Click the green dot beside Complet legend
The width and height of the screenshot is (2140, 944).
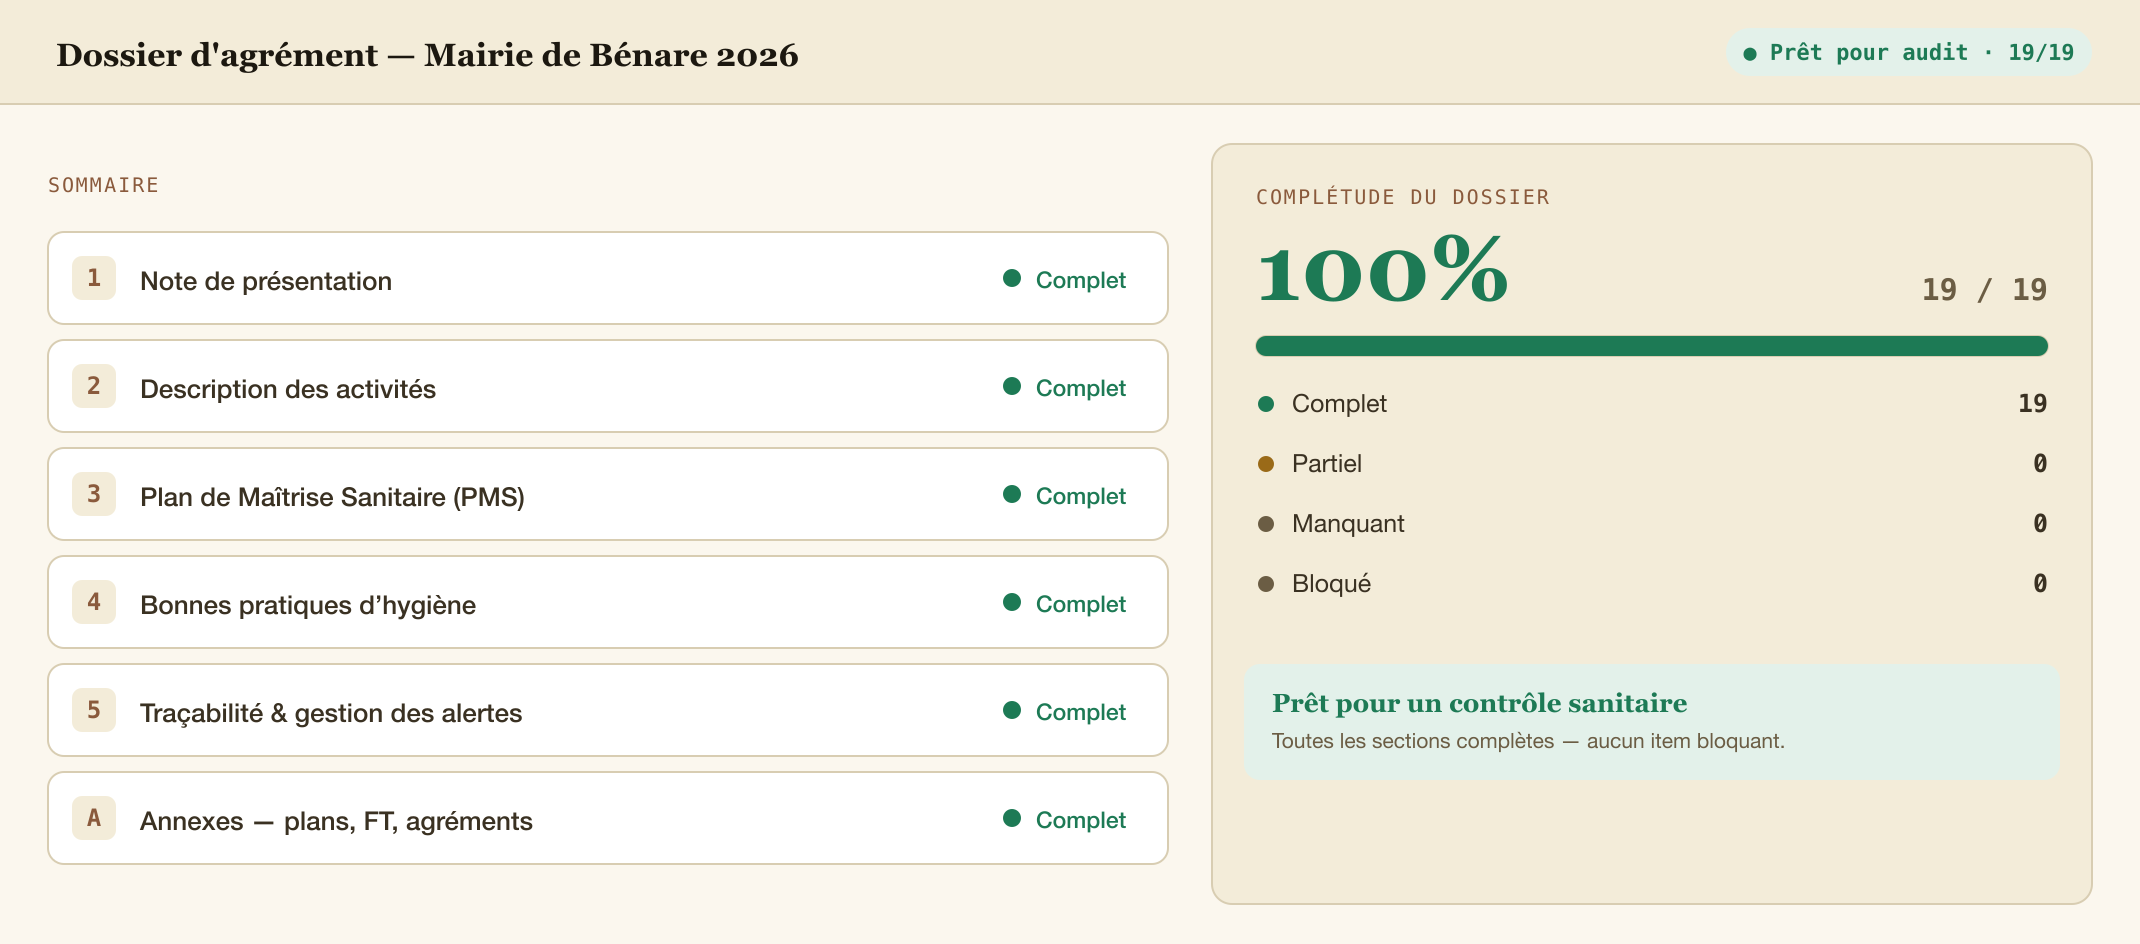tap(1266, 404)
